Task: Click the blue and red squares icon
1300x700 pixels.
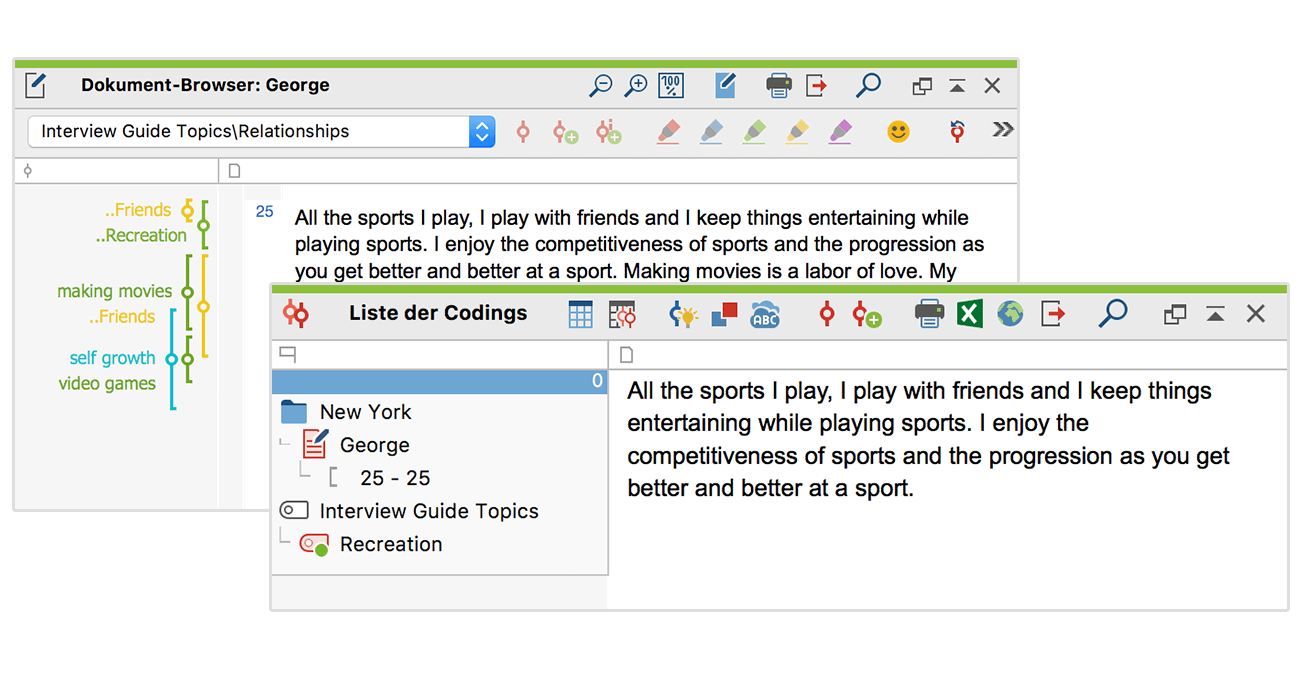Action: (x=724, y=315)
